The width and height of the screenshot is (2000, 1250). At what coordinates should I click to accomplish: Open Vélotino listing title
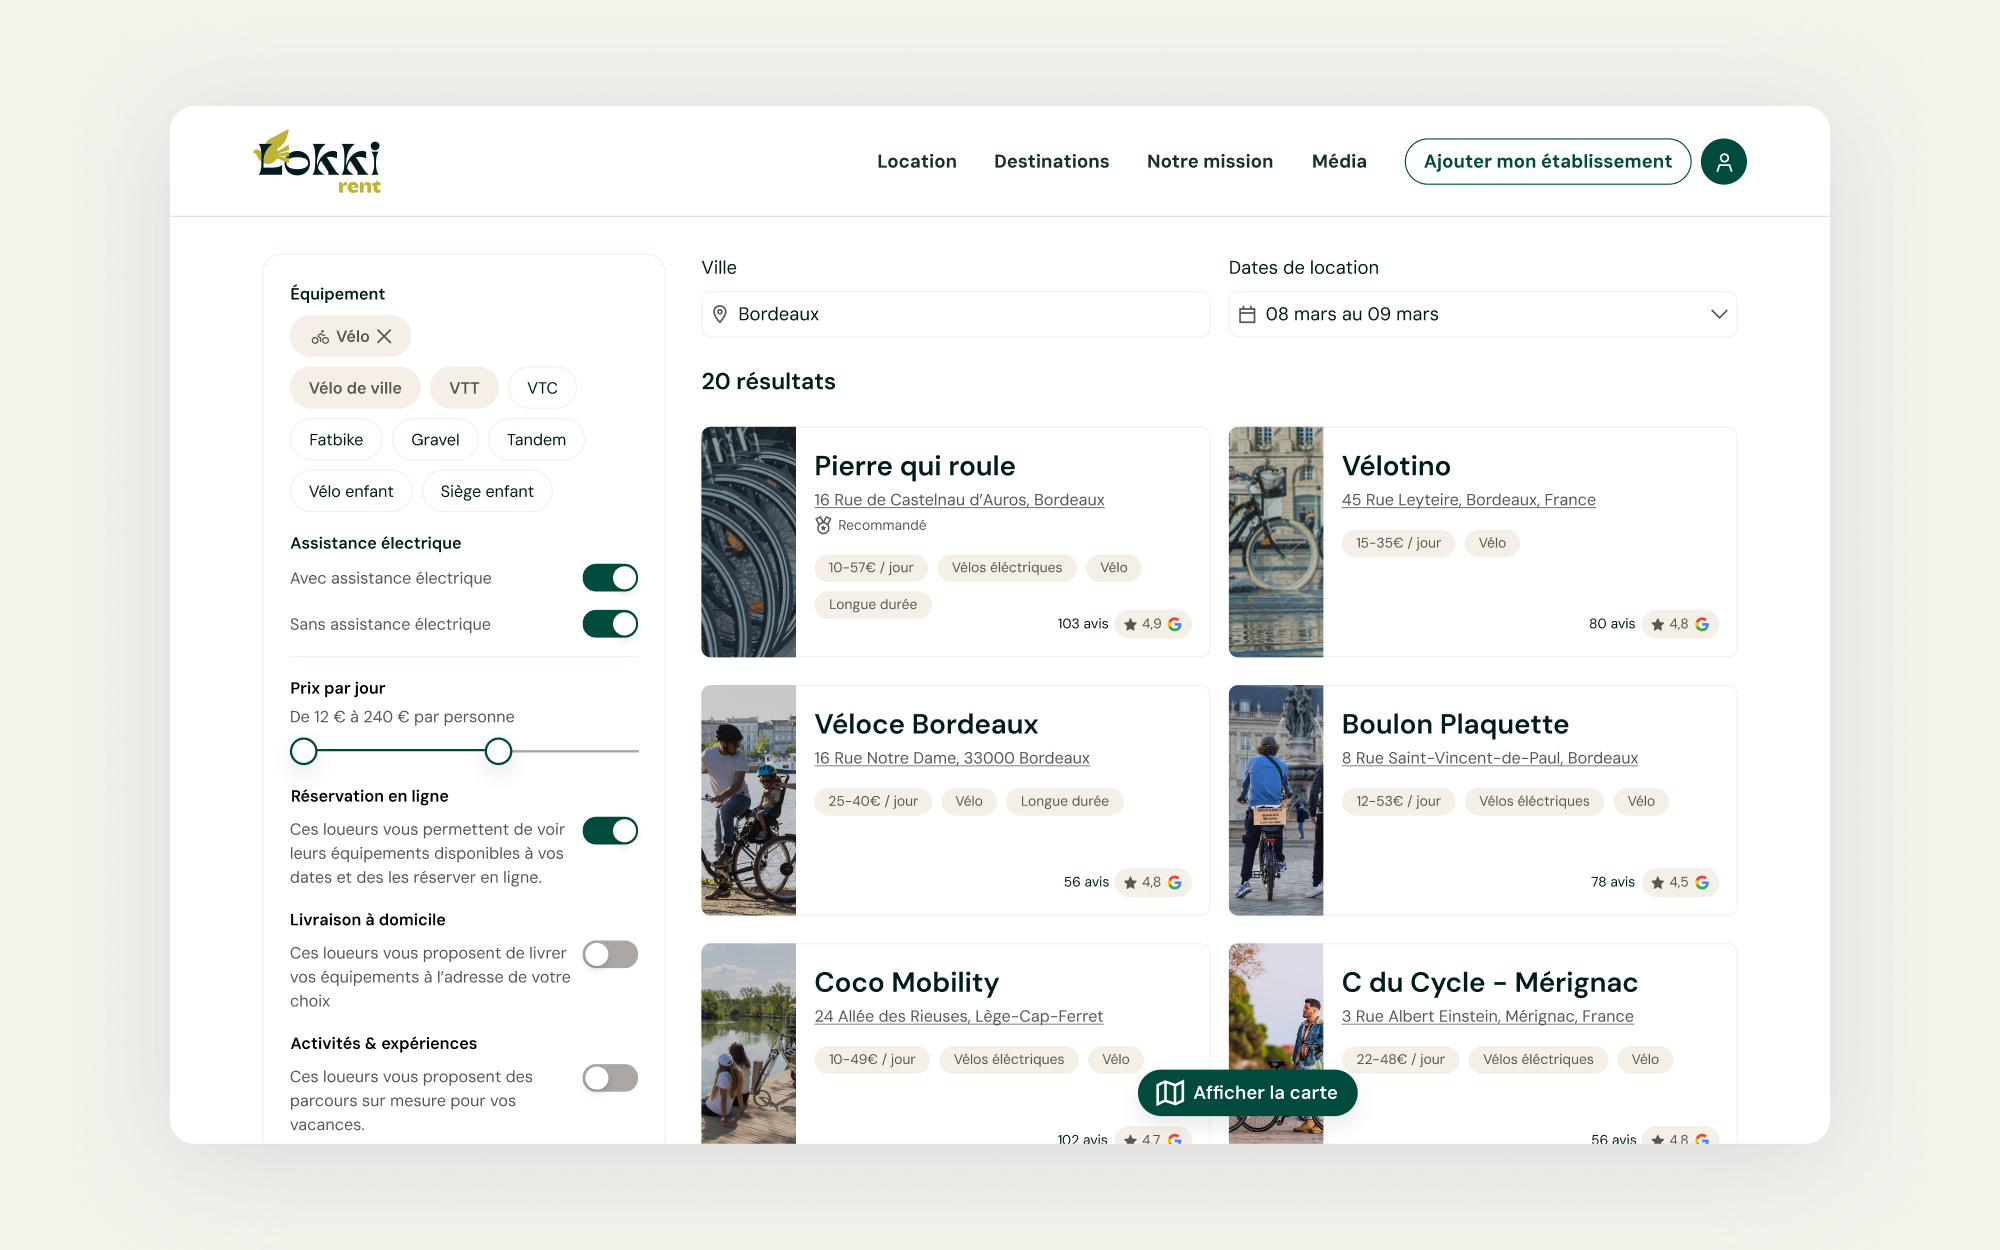(1396, 466)
